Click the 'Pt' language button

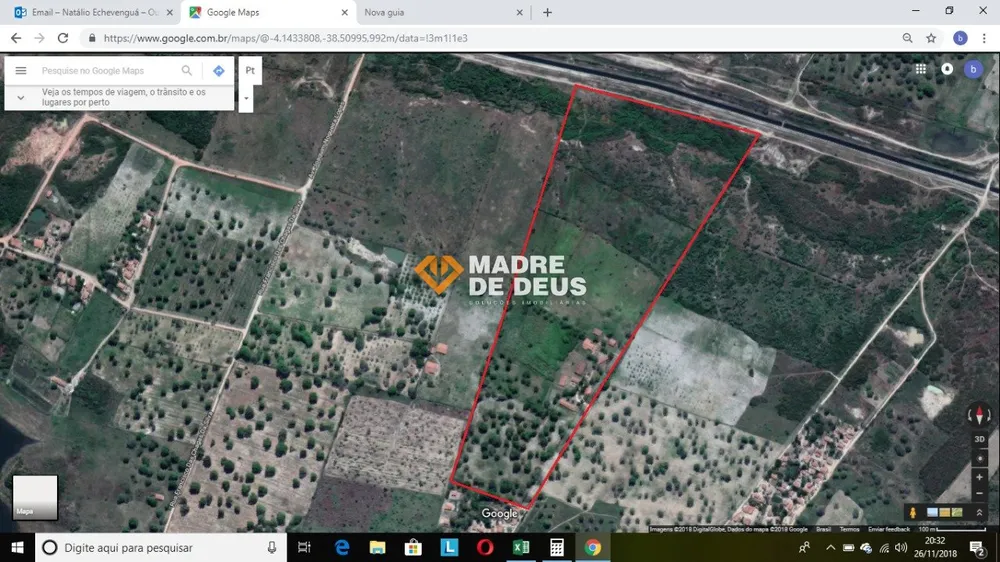pos(250,70)
